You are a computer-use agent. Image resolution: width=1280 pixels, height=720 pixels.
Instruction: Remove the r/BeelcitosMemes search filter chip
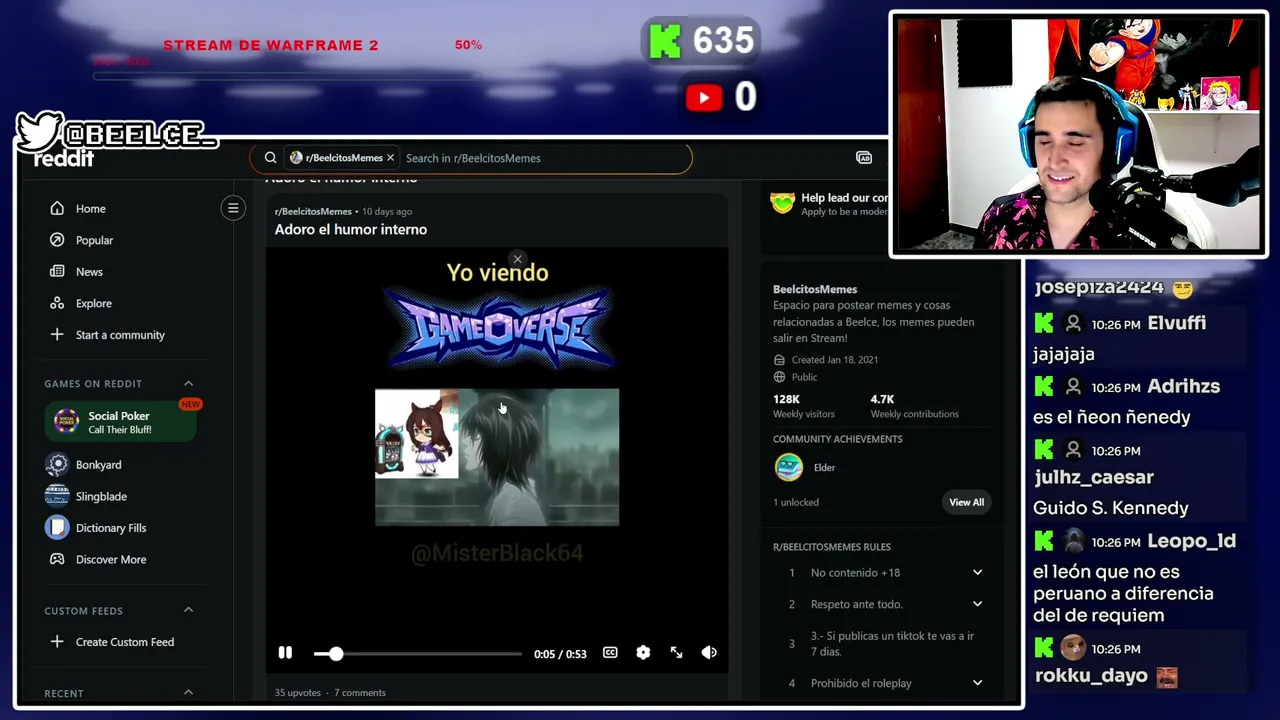pos(390,158)
